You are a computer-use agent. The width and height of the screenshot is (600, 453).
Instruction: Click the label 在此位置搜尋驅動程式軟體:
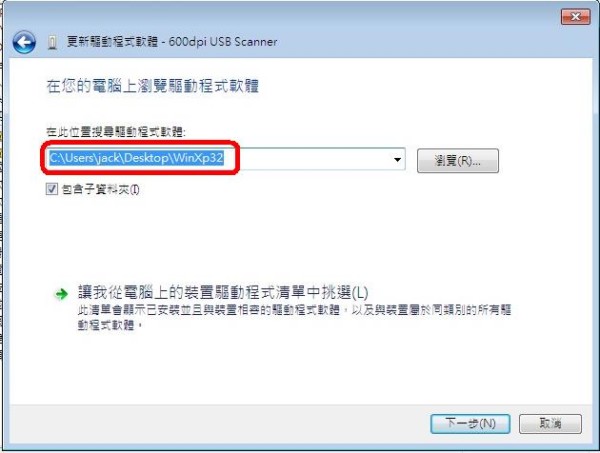116,132
